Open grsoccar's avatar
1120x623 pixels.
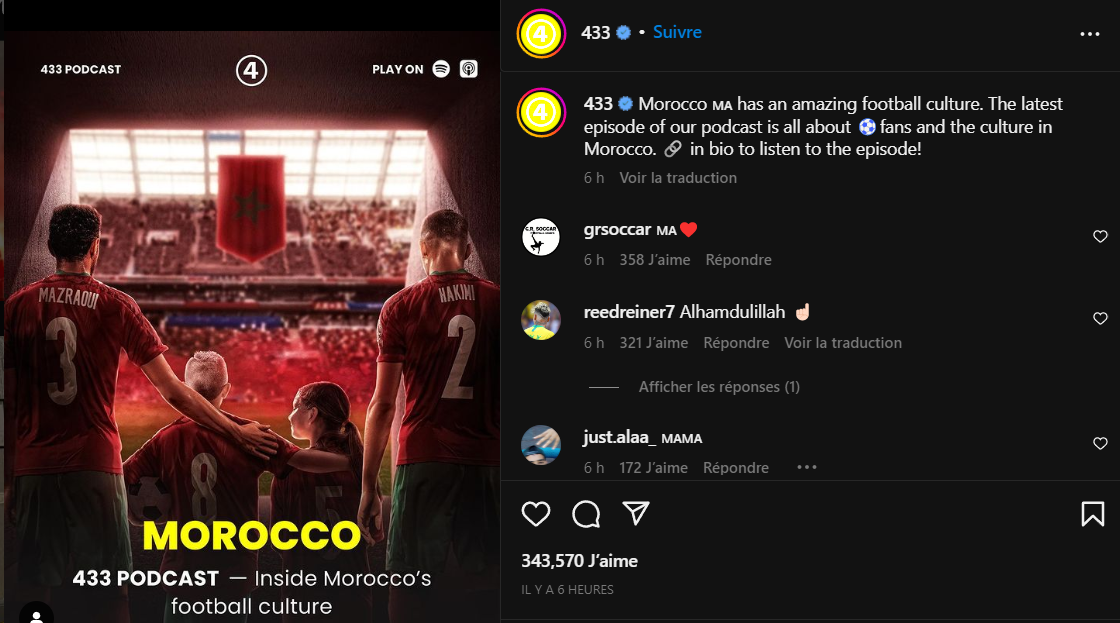541,236
